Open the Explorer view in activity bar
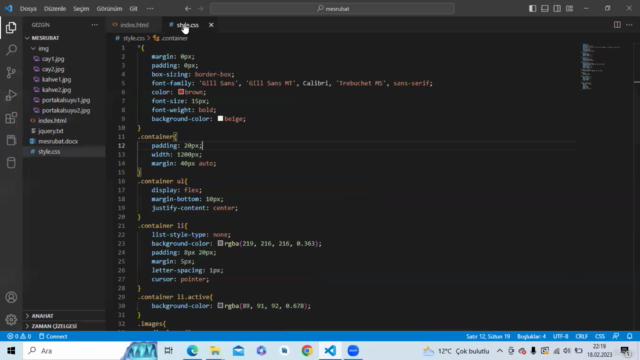640x360 pixels. coord(11,27)
